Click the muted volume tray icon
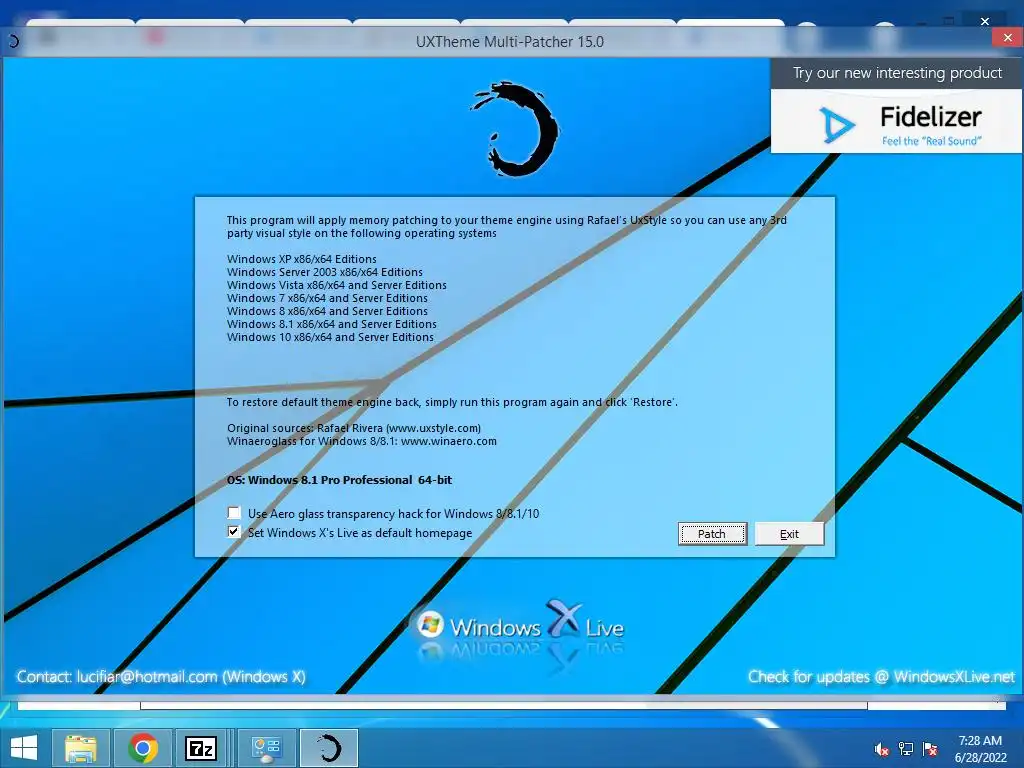 [882, 749]
